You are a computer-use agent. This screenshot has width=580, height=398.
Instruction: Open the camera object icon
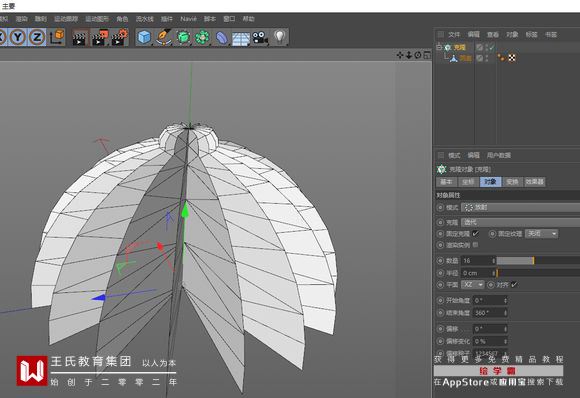[x=260, y=38]
